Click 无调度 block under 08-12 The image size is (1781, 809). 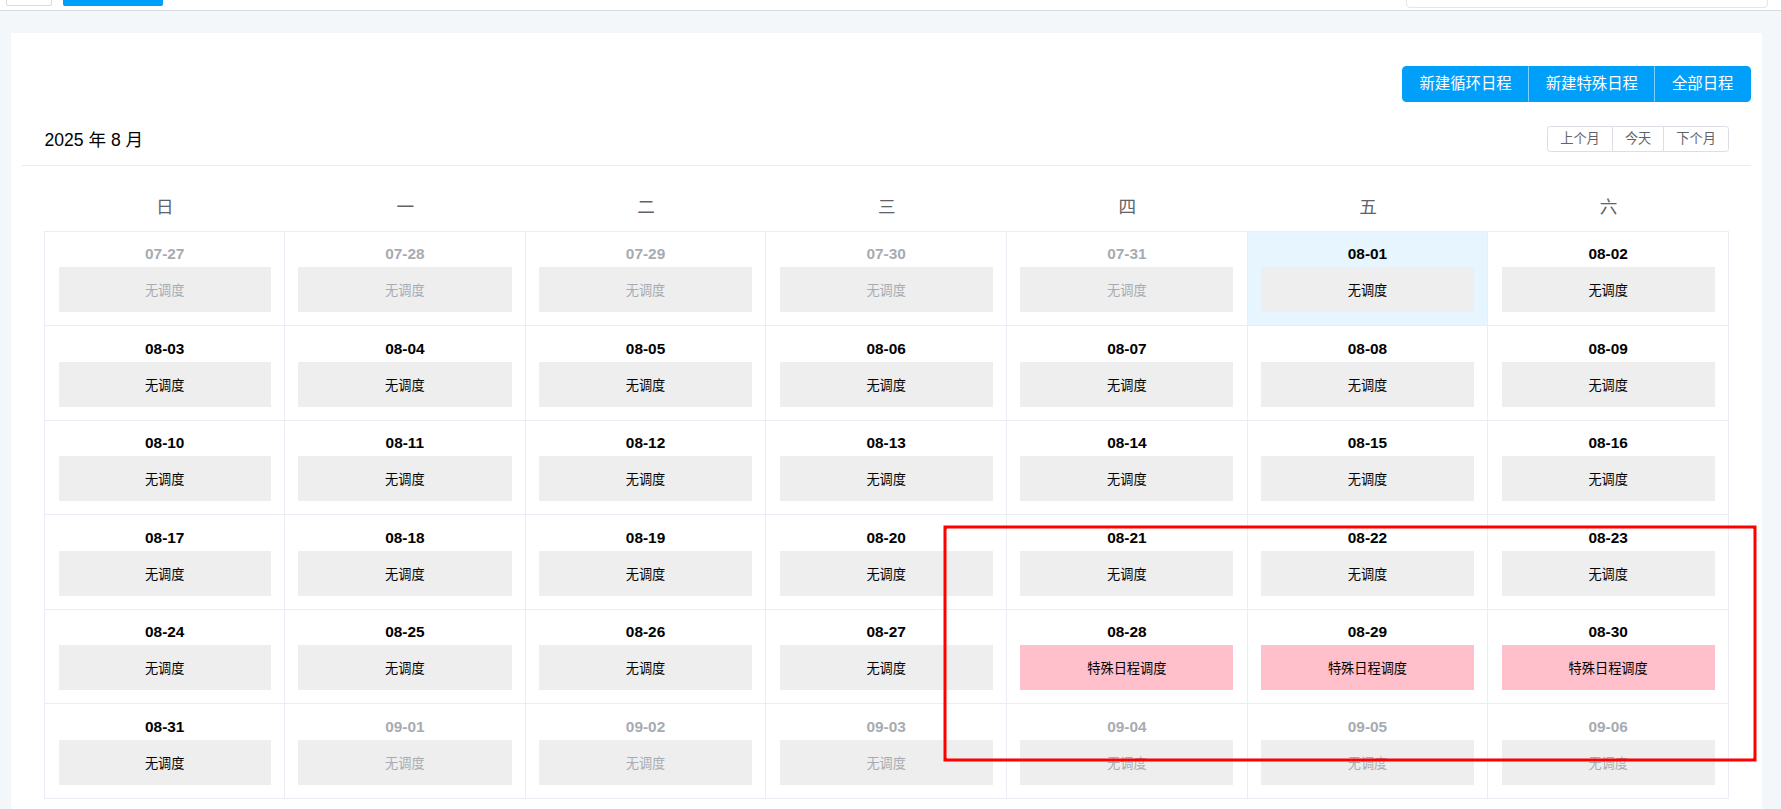tap(645, 479)
